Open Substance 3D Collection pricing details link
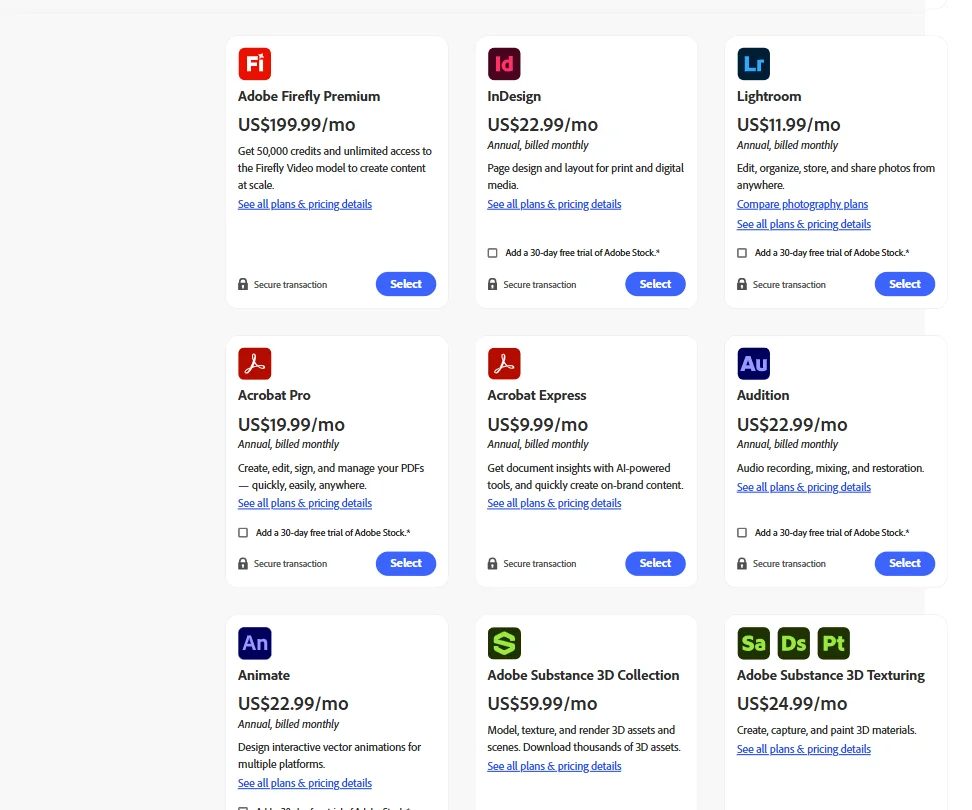972x810 pixels. [554, 766]
